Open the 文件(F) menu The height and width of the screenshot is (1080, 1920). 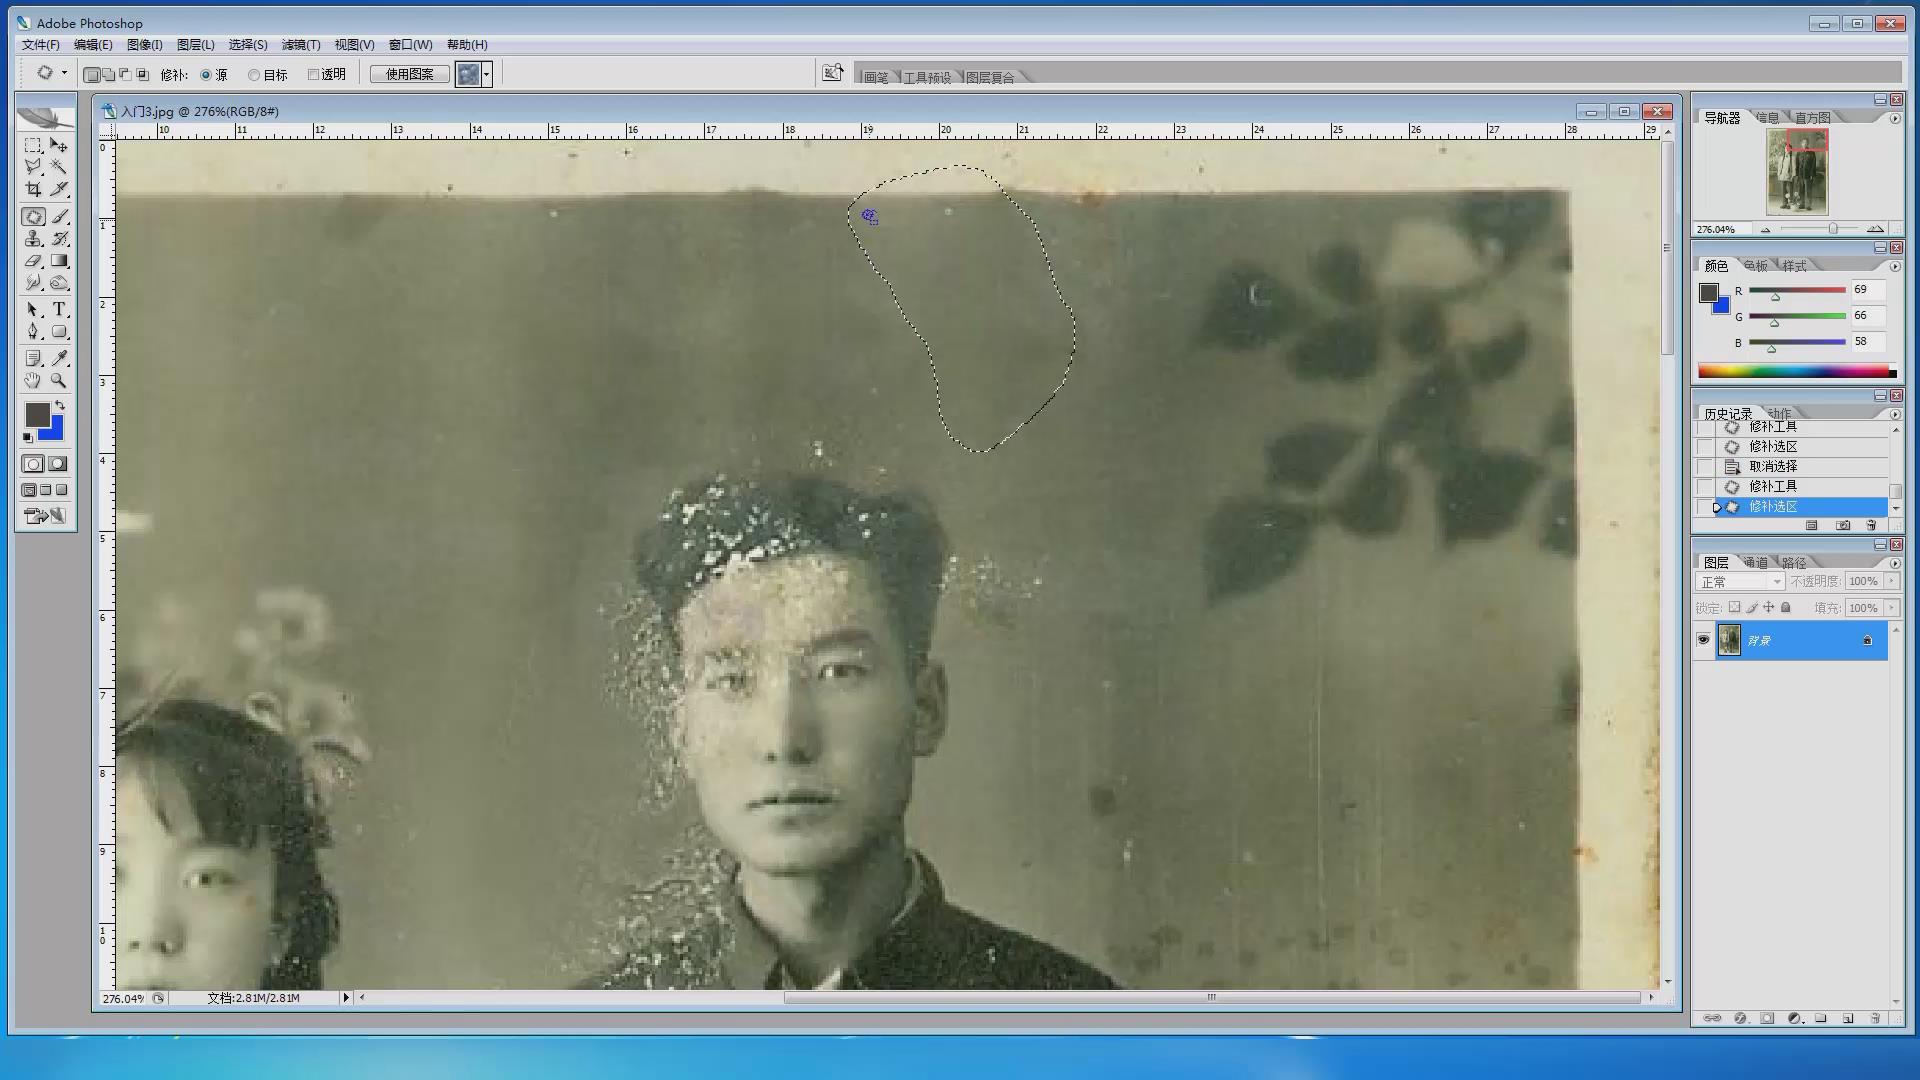click(41, 45)
